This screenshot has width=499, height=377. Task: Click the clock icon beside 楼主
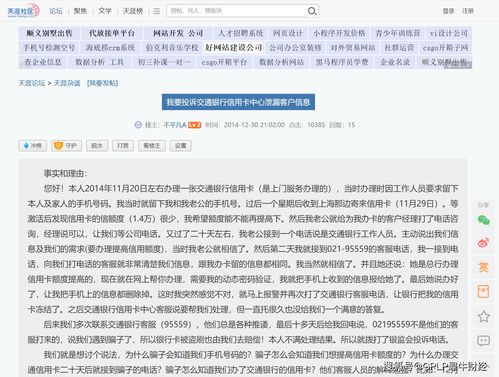pos(138,125)
